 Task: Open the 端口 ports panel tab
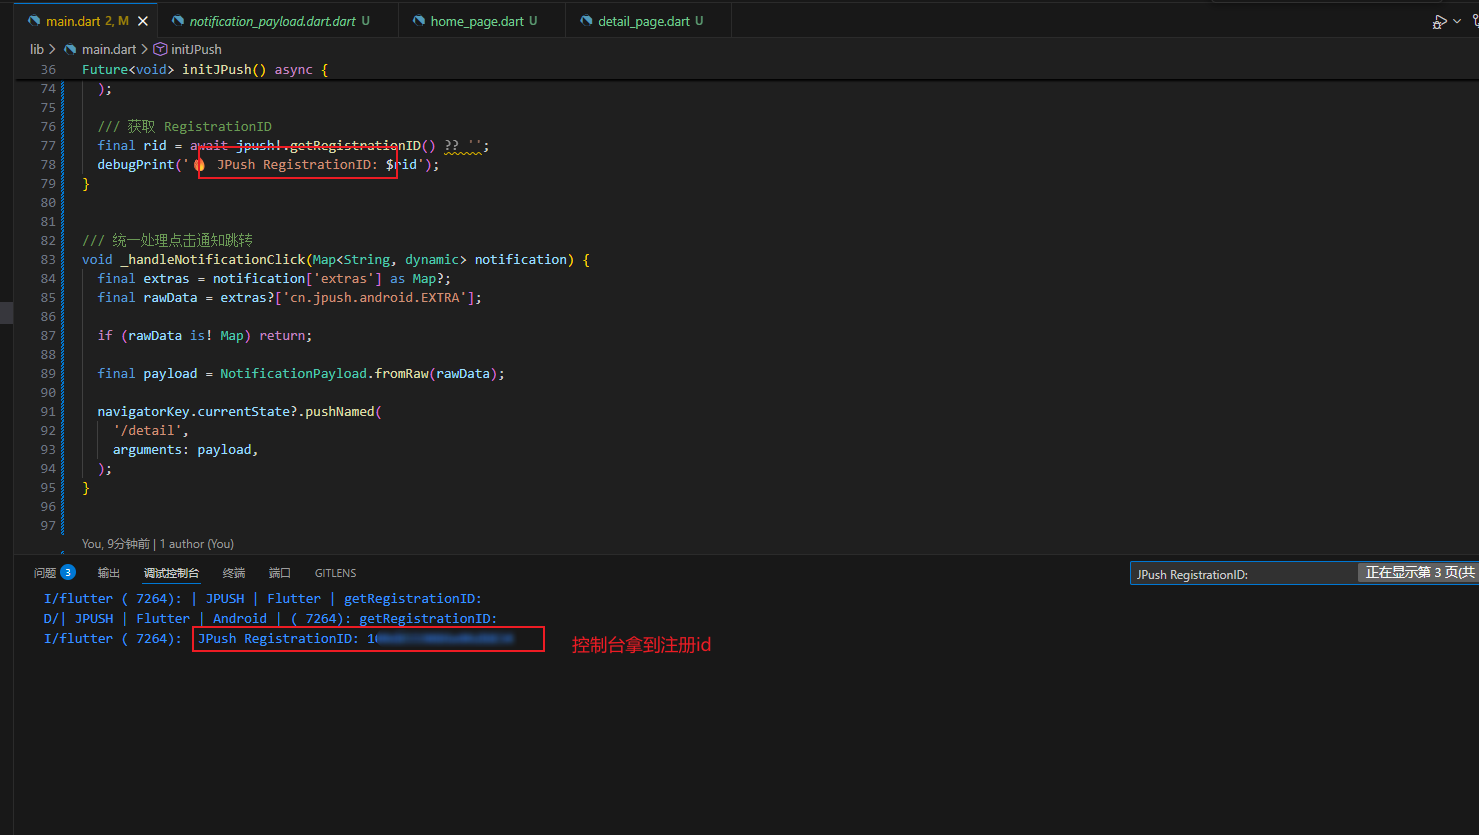[280, 573]
